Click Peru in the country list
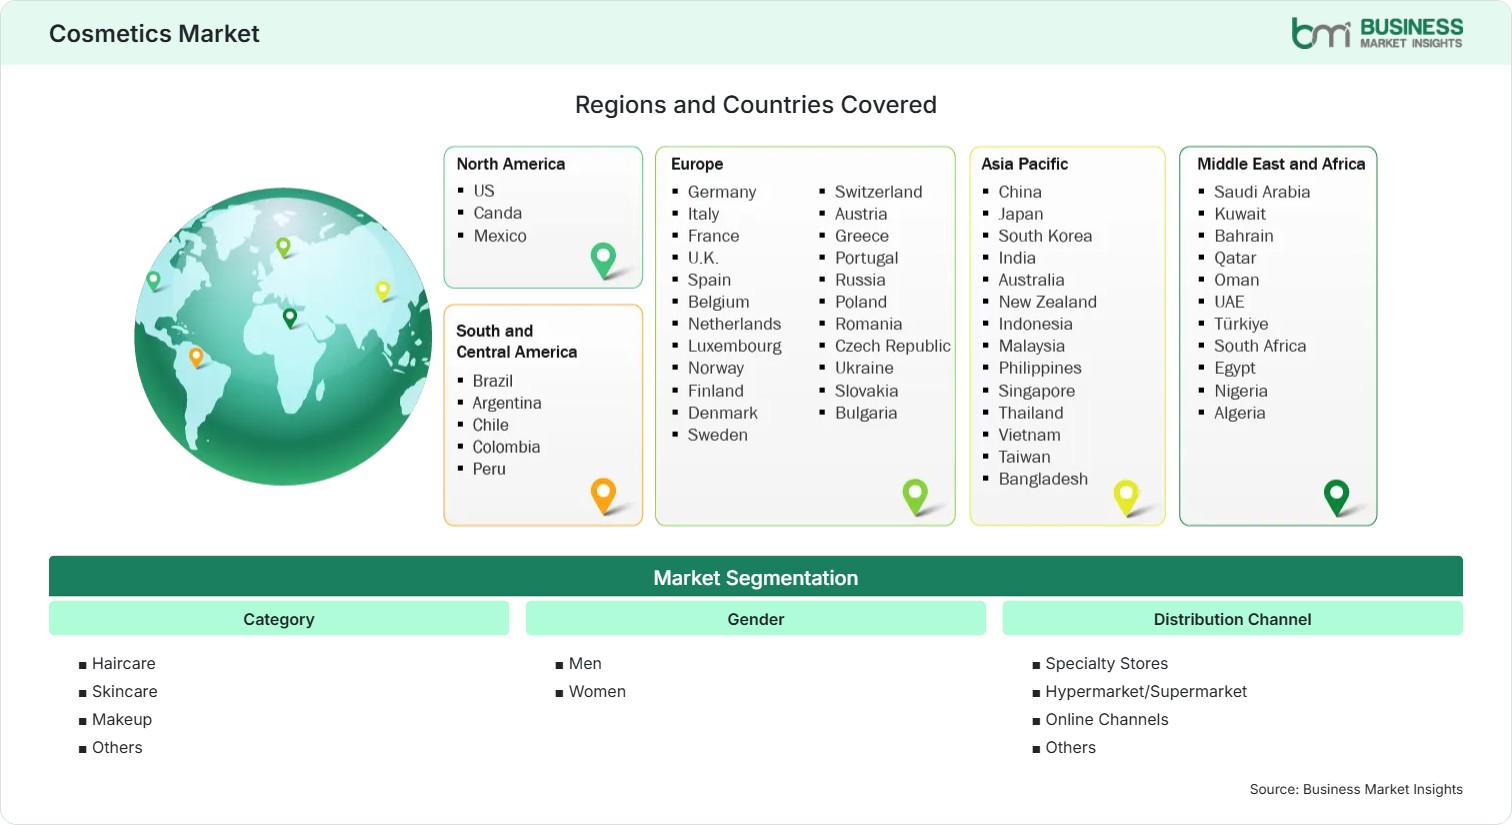 [x=489, y=469]
